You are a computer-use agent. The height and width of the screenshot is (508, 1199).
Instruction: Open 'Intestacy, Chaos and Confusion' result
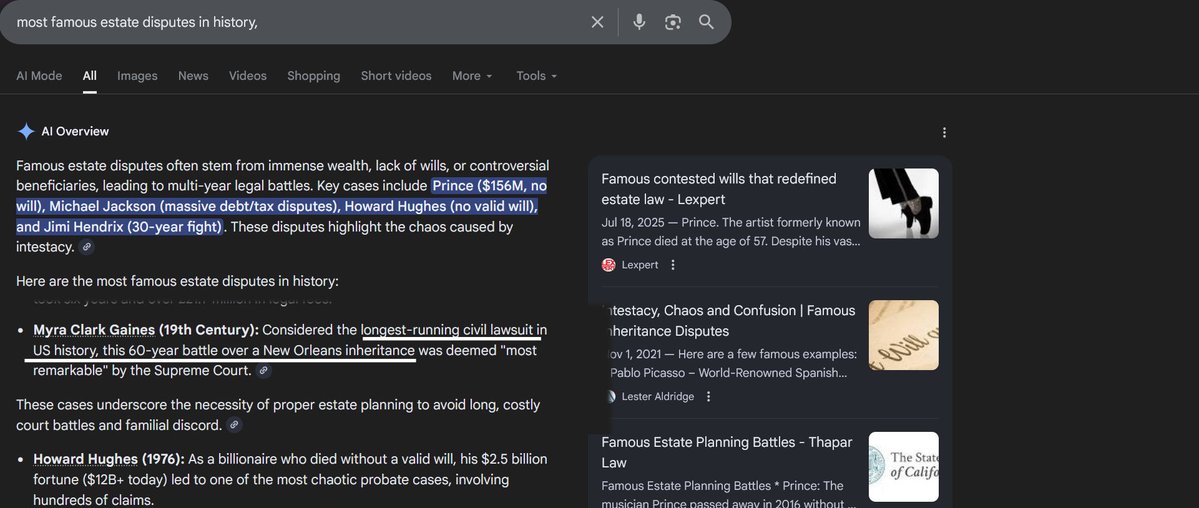[x=729, y=321]
